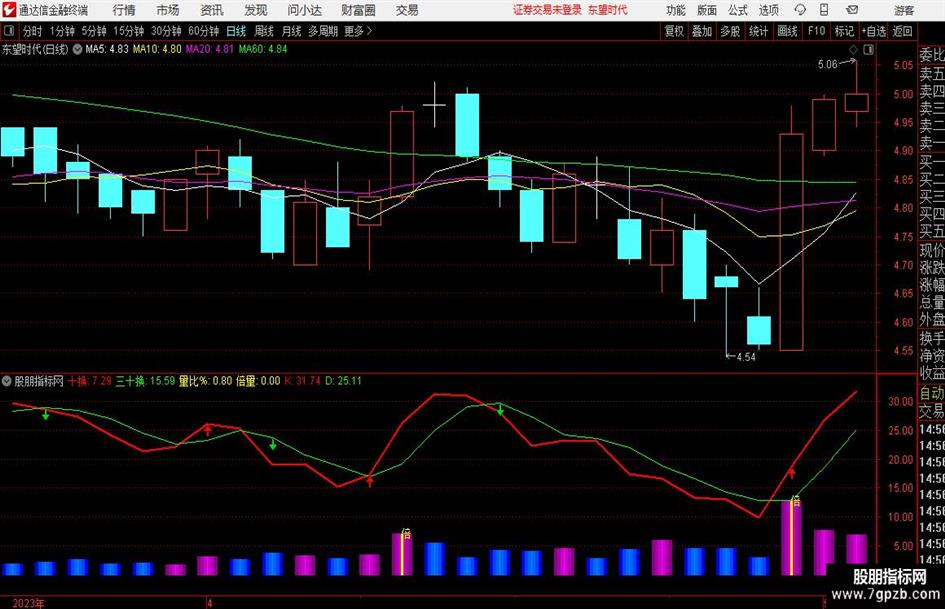Open the 功能 menu
Viewport: 945px width, 609px height.
point(676,10)
